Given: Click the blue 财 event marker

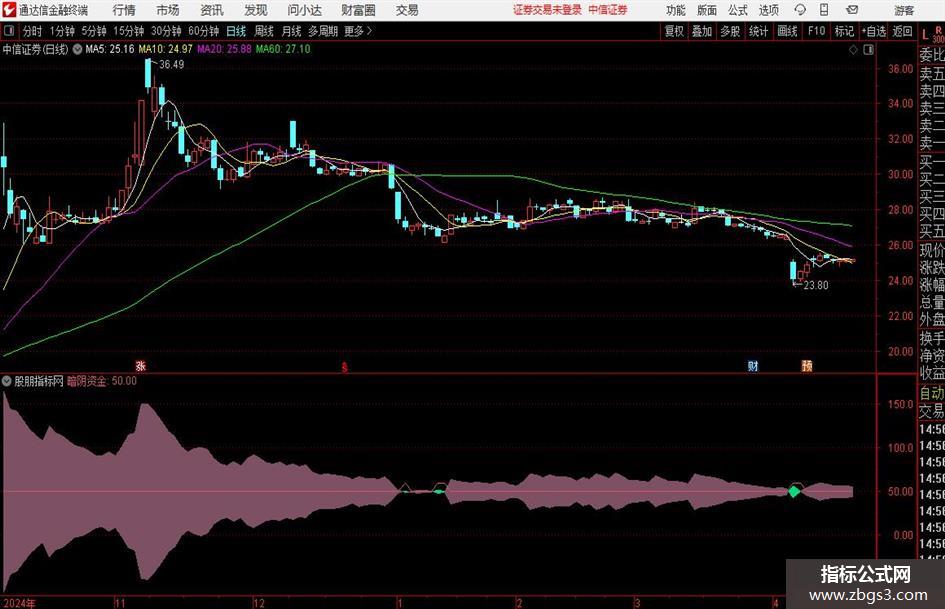Looking at the screenshot, I should pyautogui.click(x=753, y=365).
